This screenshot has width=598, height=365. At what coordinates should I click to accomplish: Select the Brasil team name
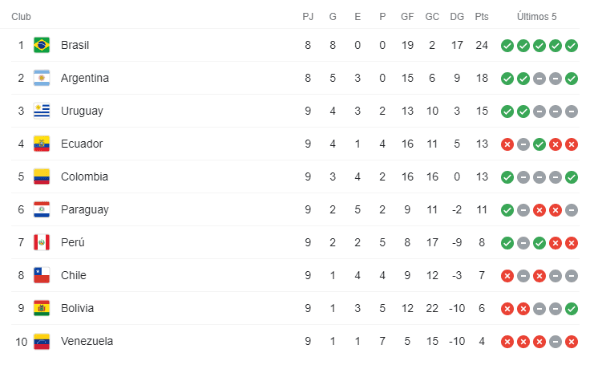pos(75,45)
